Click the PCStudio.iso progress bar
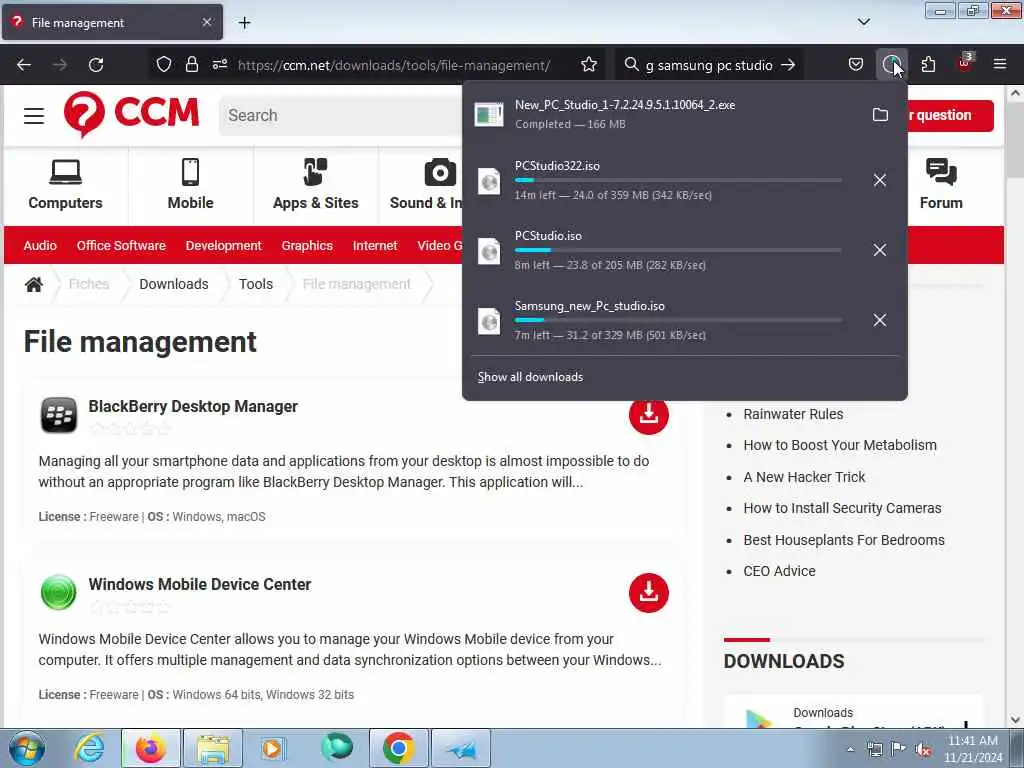 [678, 250]
